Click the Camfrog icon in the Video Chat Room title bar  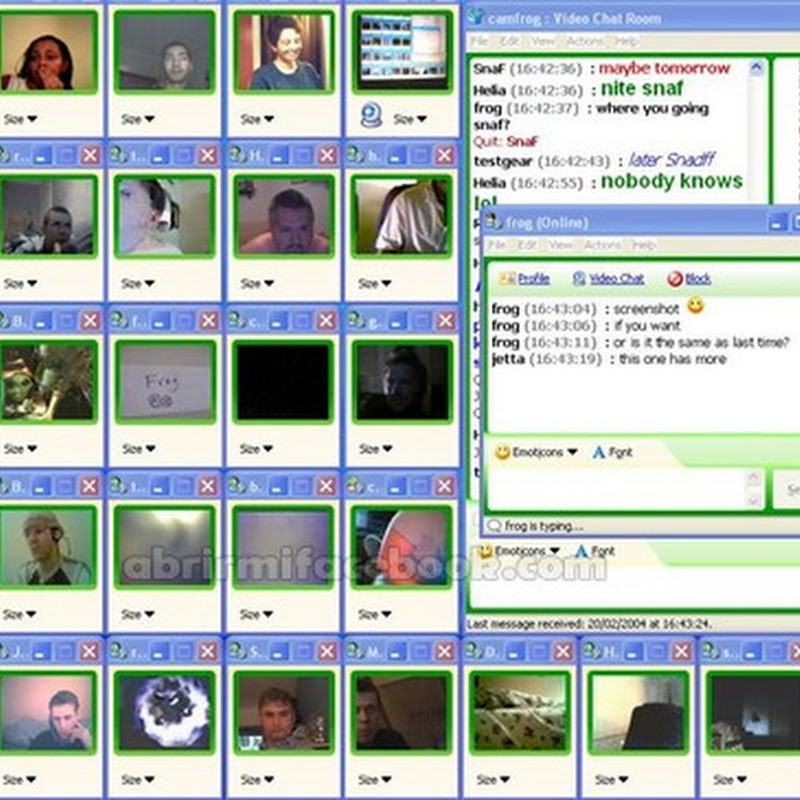pos(476,16)
